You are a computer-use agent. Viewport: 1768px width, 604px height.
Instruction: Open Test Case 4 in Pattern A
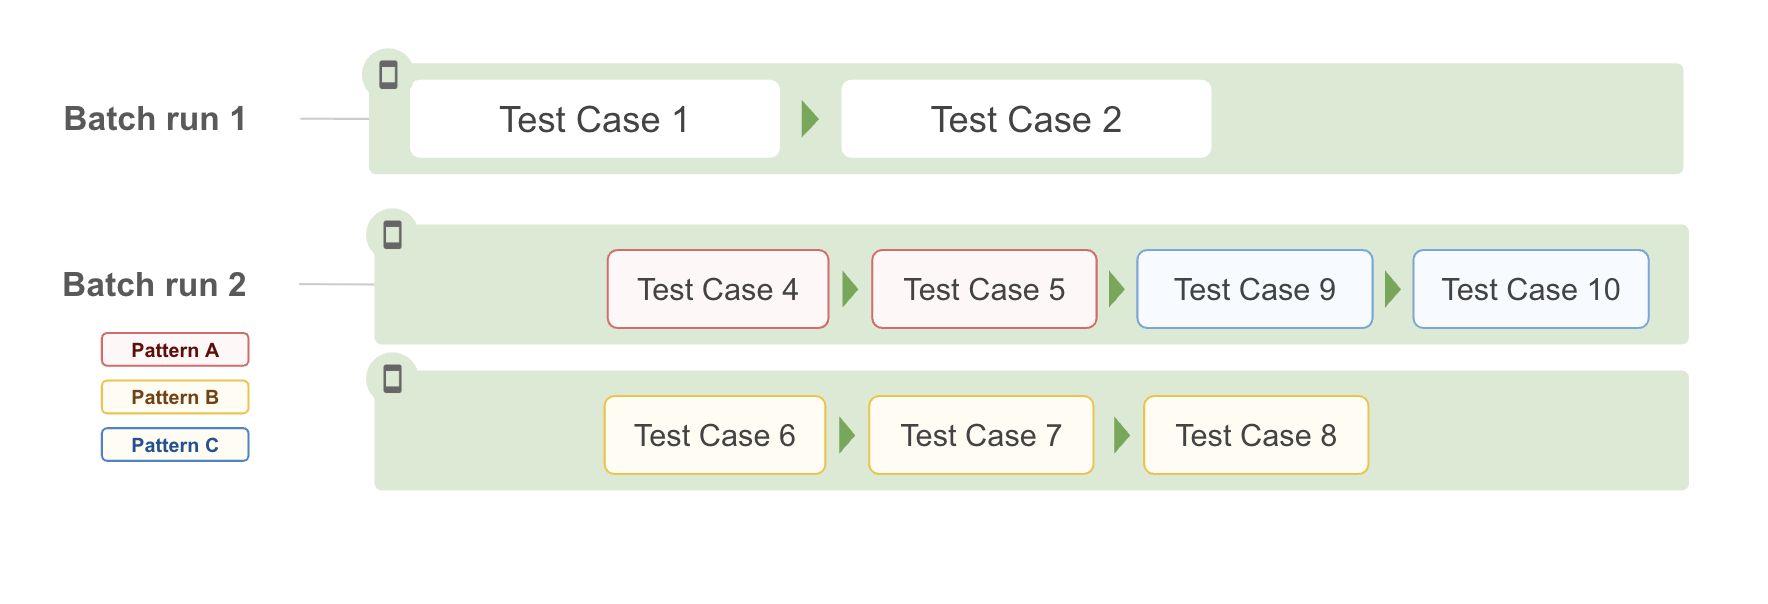[718, 289]
